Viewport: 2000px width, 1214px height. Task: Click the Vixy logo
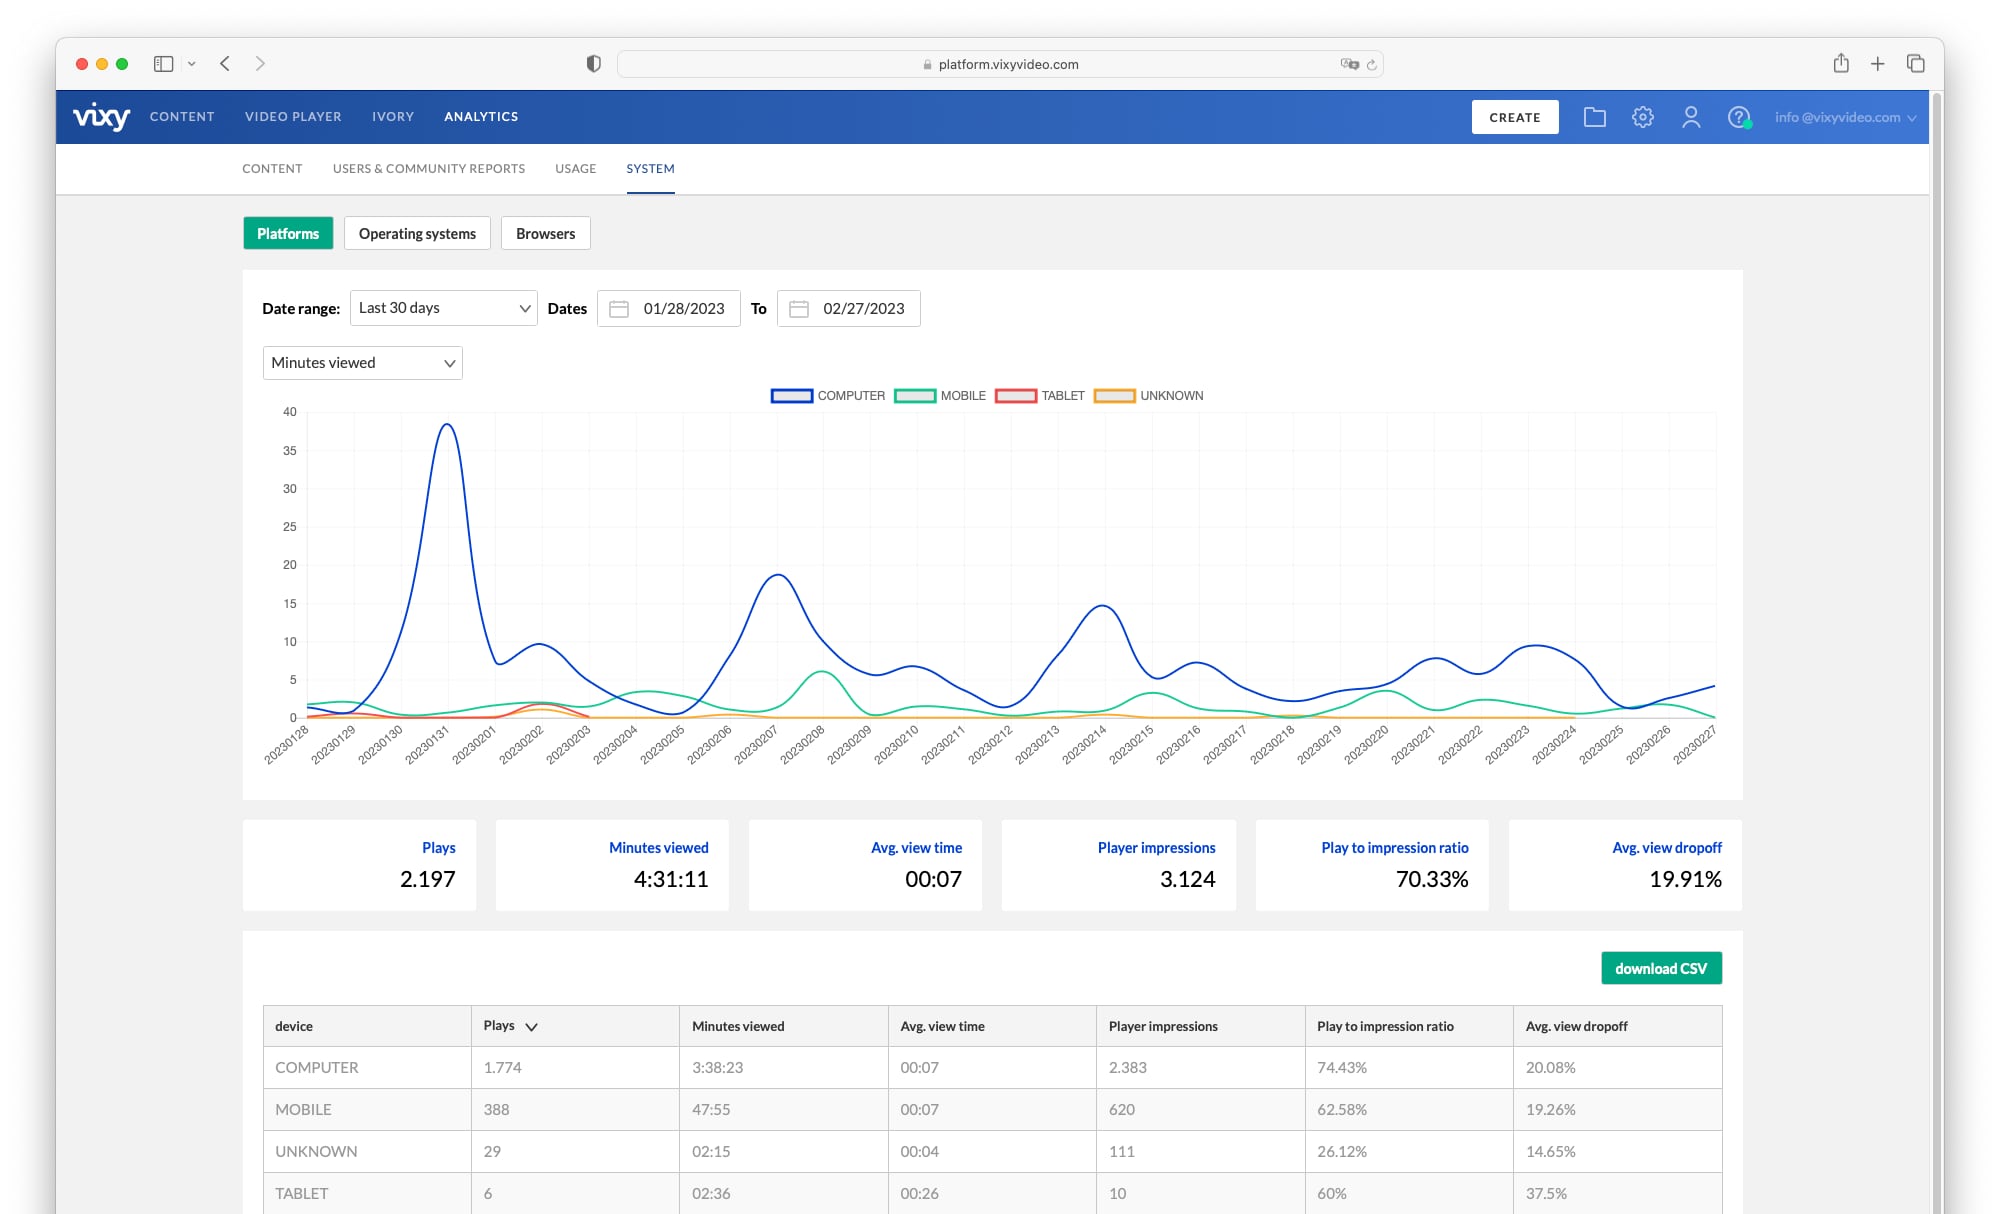[101, 117]
